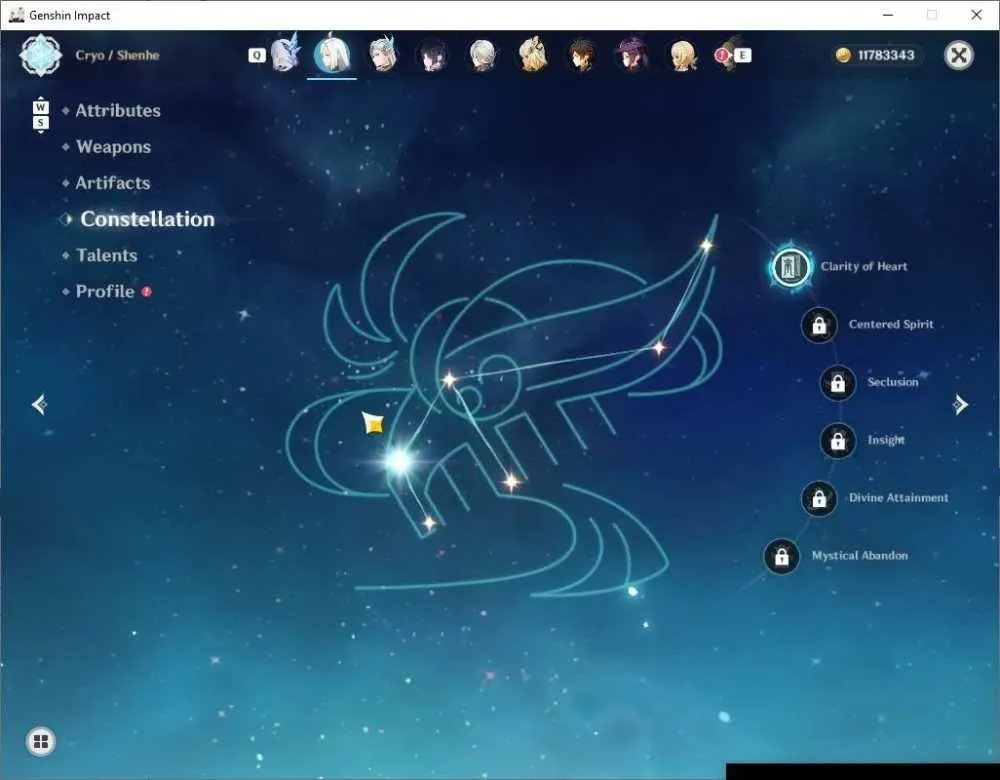
Task: Click the Cryo element emblem beside Shenhe's name
Action: [41, 55]
